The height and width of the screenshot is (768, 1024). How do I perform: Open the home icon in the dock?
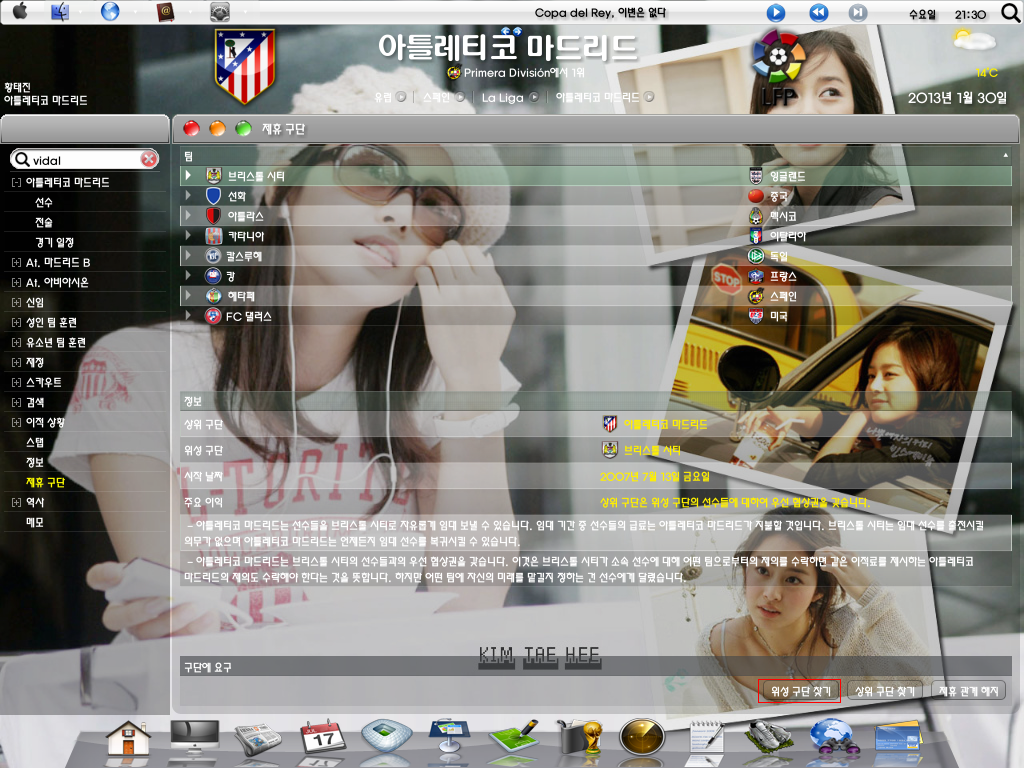point(128,740)
